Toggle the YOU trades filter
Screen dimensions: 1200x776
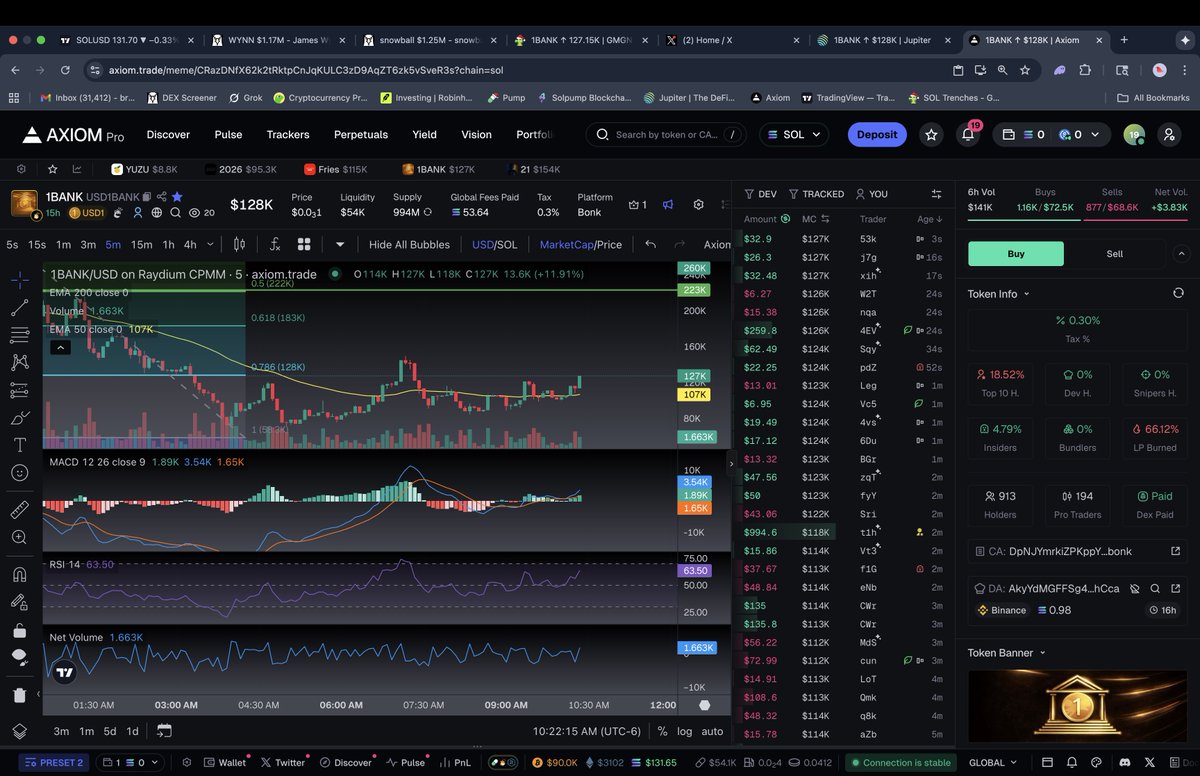[871, 193]
